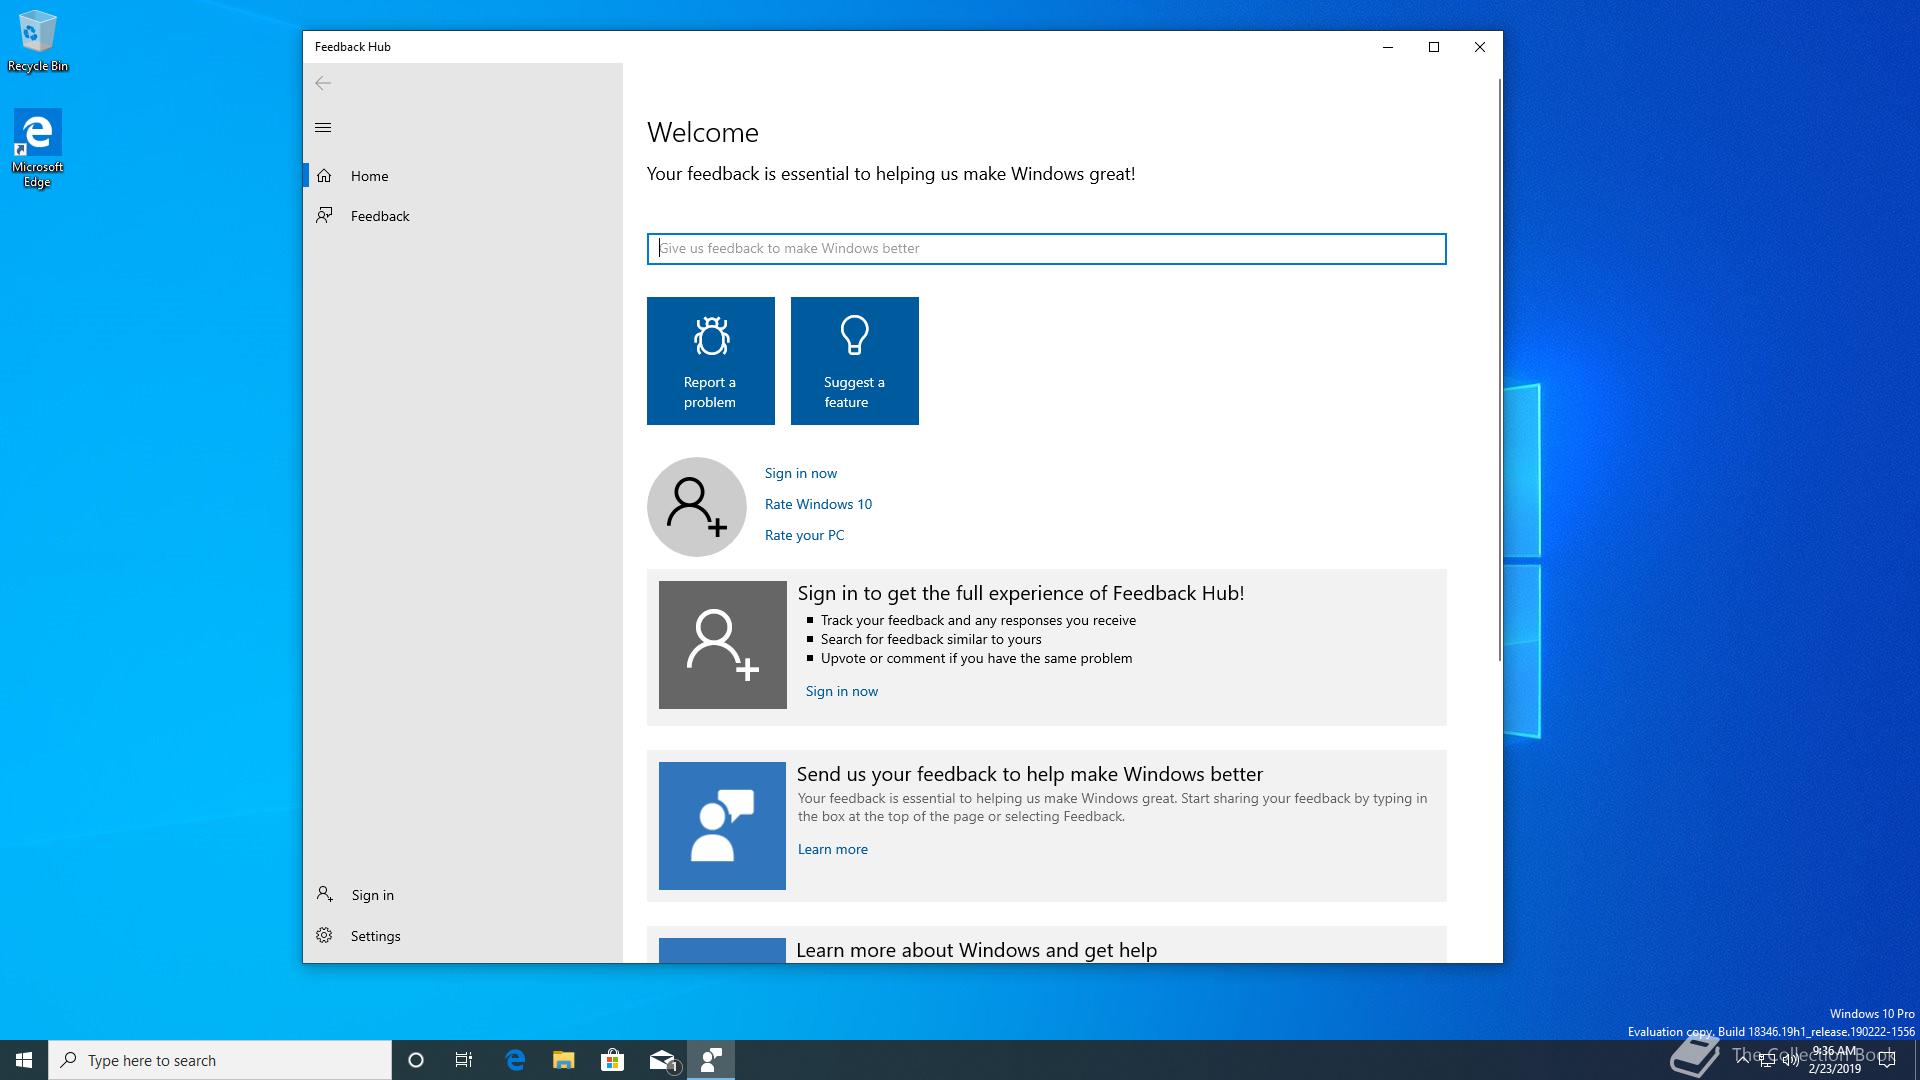Select Sign in in the sidebar

point(463,895)
